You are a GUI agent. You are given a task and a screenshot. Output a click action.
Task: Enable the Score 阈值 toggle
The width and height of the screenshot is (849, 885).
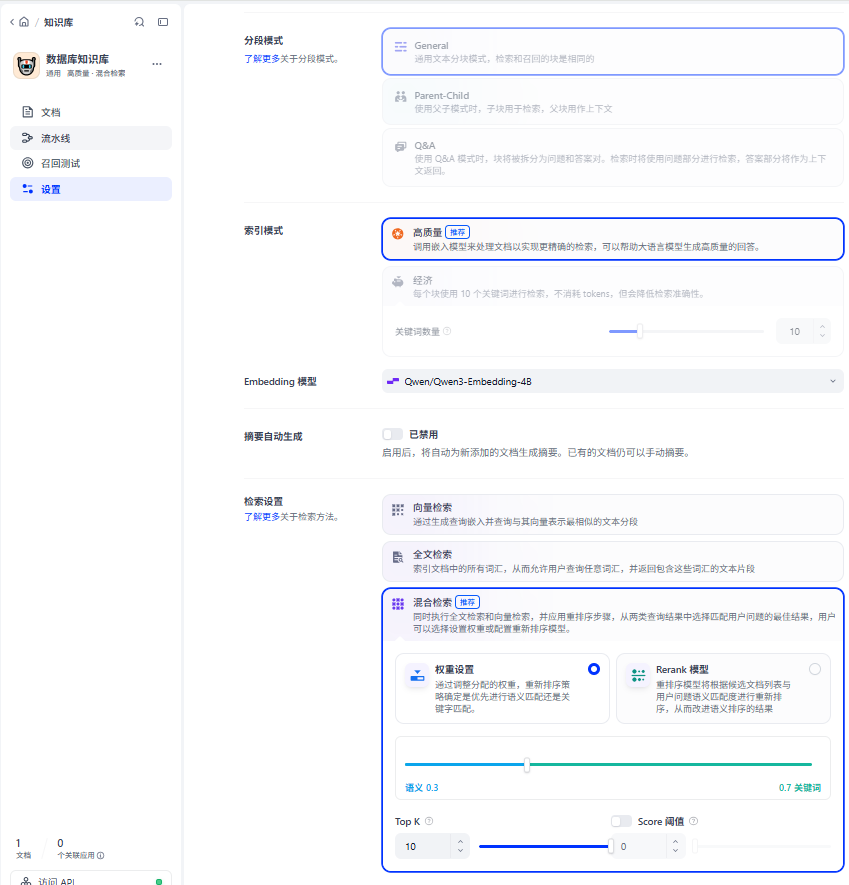tap(621, 821)
